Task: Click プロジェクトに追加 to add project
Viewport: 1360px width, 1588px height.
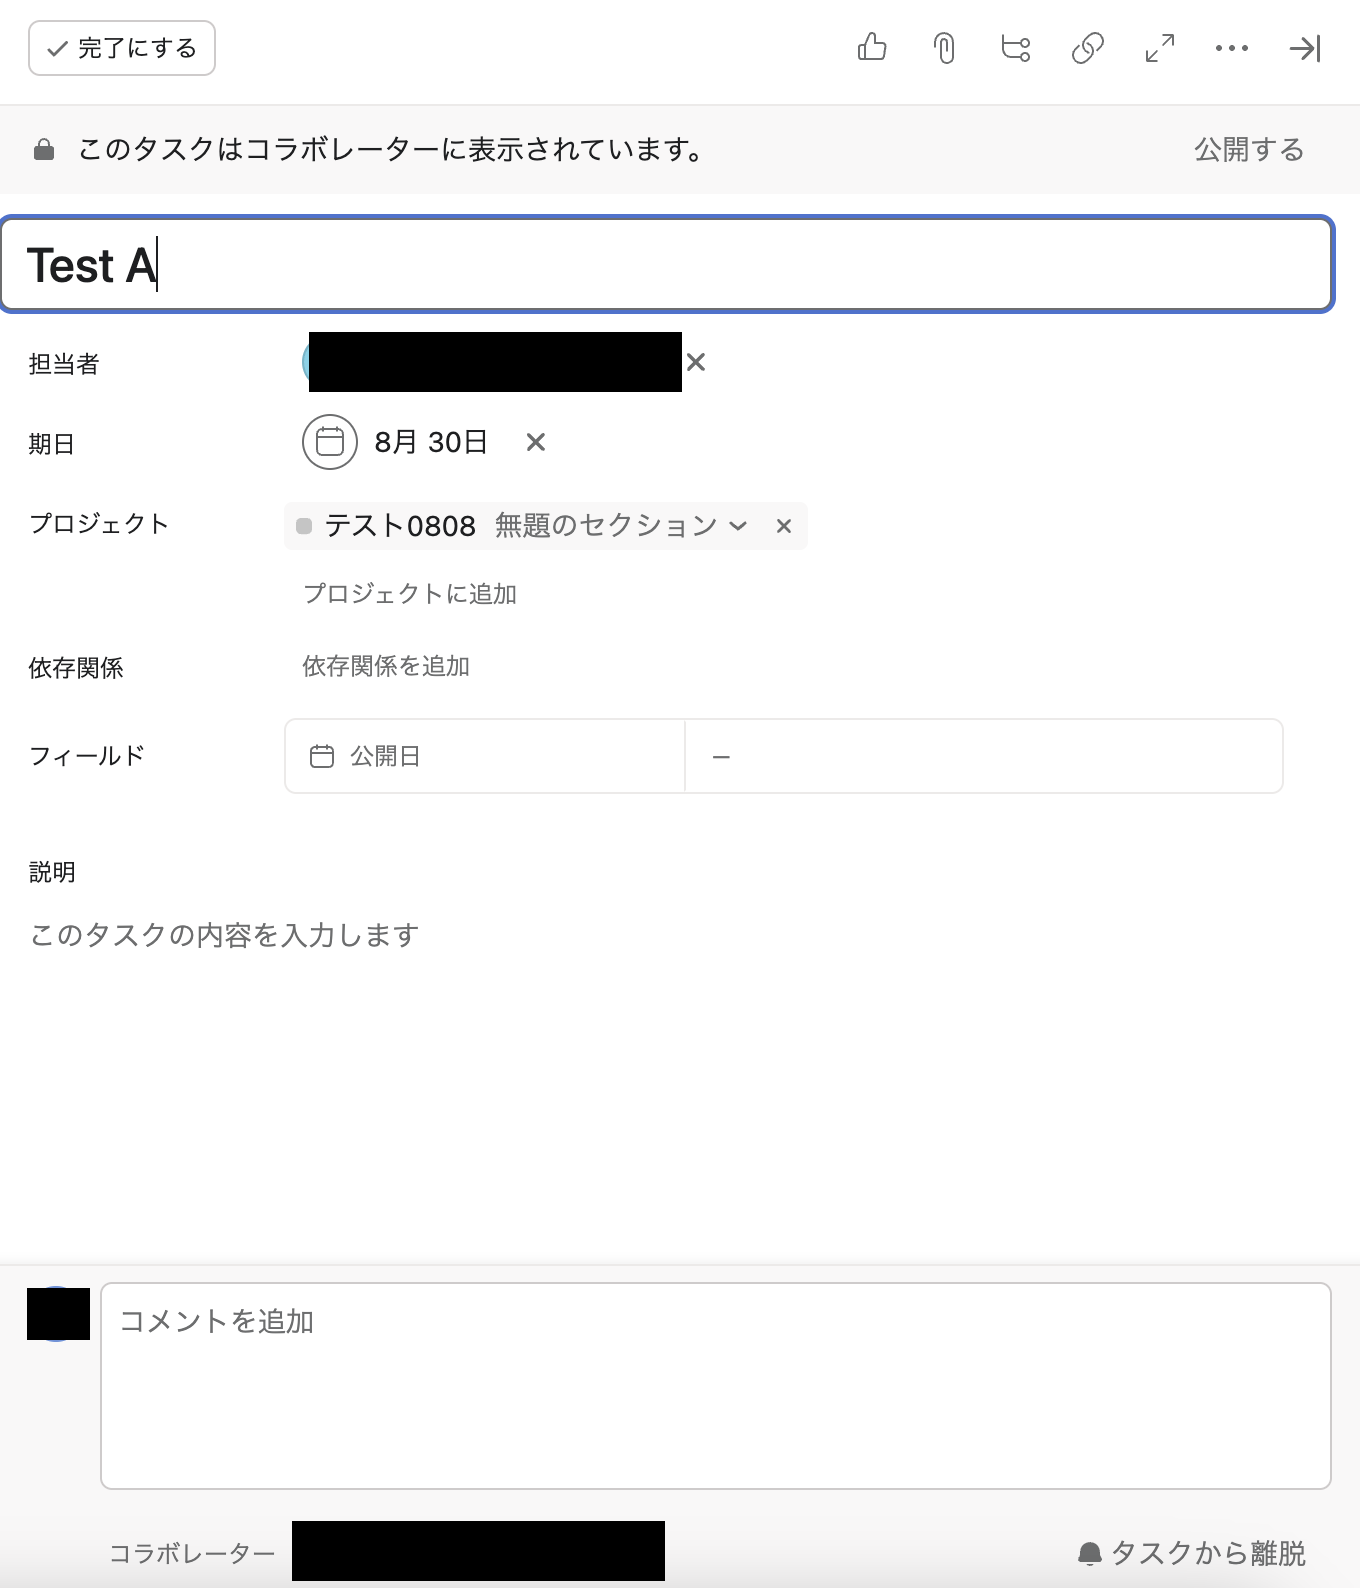Action: [410, 594]
